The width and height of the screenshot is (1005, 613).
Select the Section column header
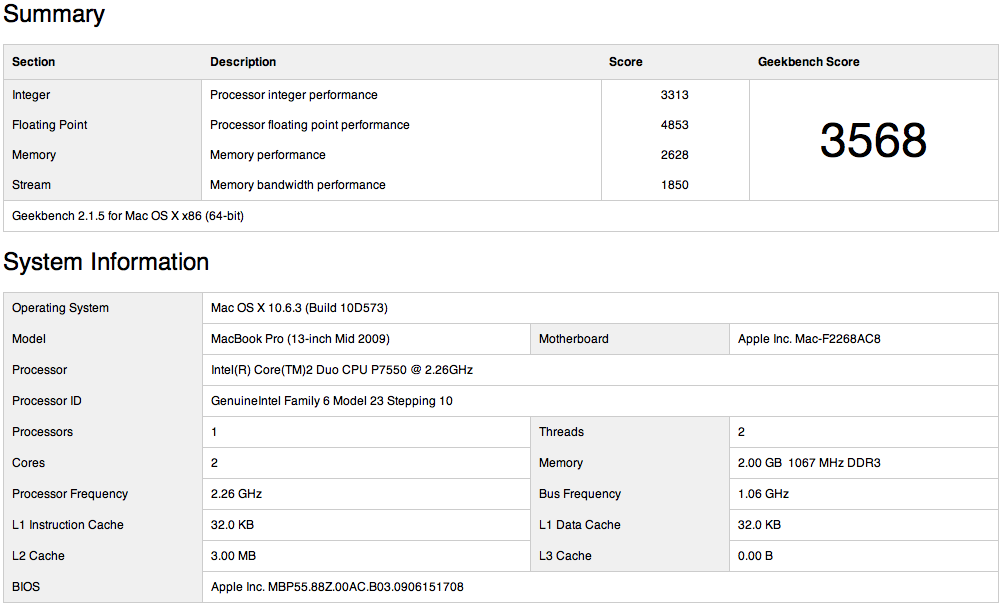(33, 62)
